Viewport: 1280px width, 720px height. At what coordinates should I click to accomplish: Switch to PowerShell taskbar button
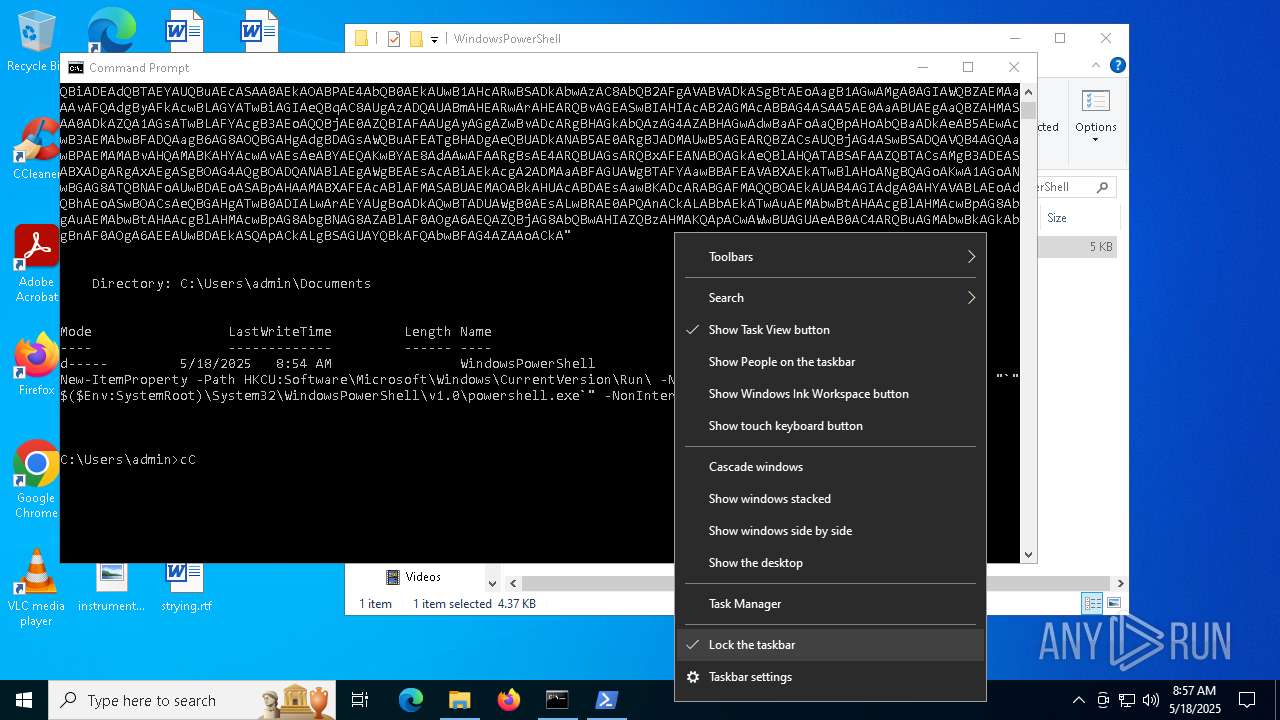tap(606, 700)
